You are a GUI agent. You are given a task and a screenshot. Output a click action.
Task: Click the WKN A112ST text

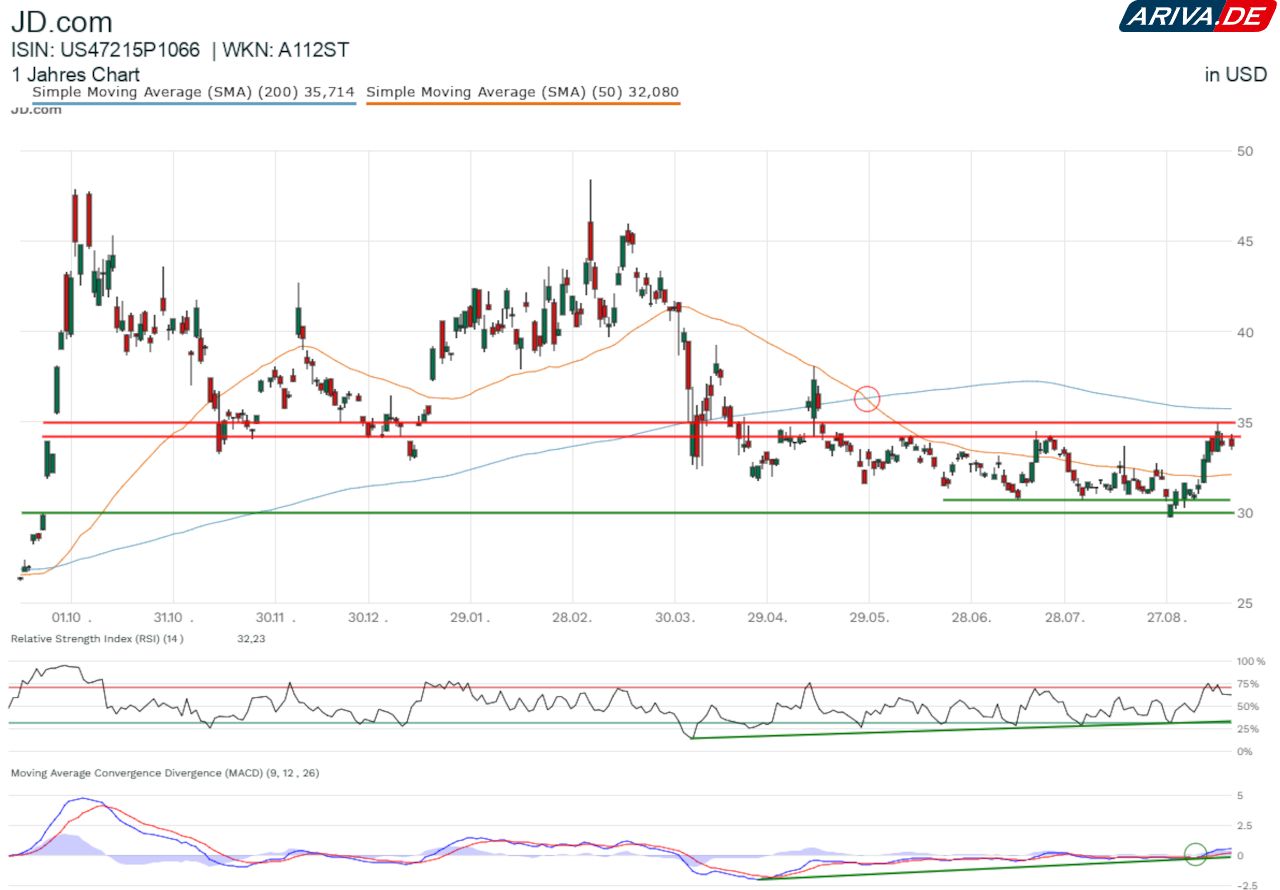click(x=286, y=50)
